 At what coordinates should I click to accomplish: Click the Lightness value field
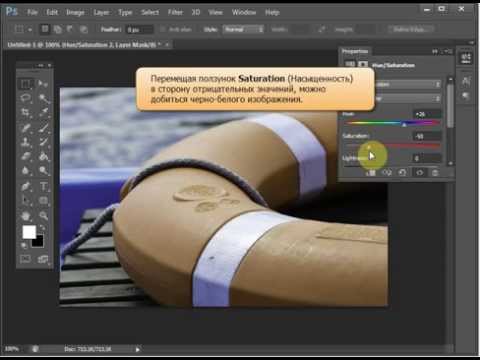point(427,158)
